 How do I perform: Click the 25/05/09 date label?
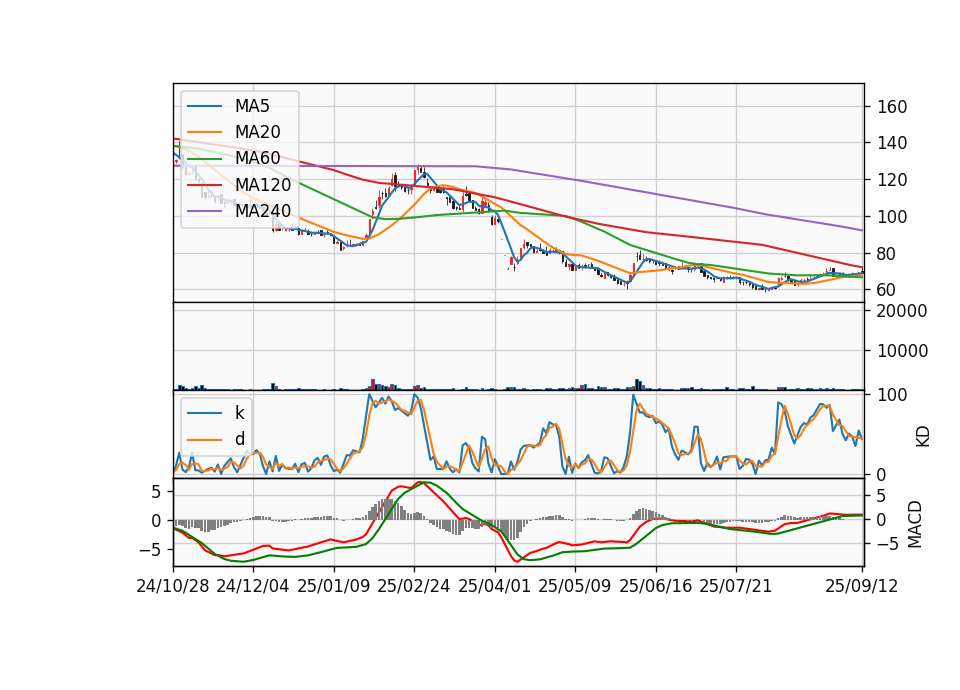[x=575, y=586]
